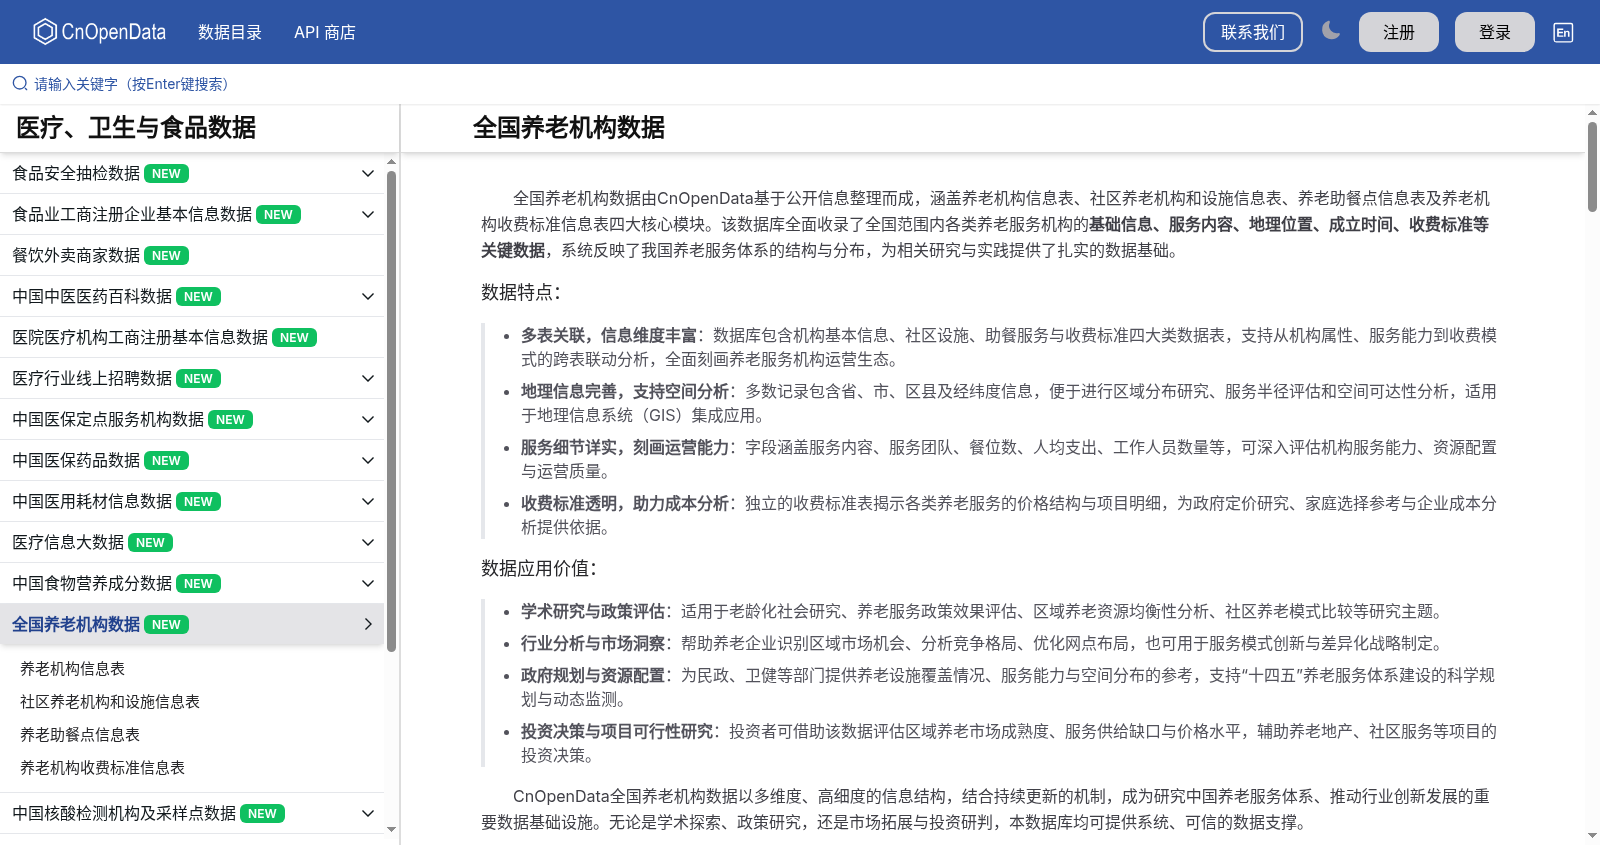Viewport: 1600px width, 861px height.
Task: Click NEW badge beside 中国医保药品数据
Action: [x=166, y=461]
